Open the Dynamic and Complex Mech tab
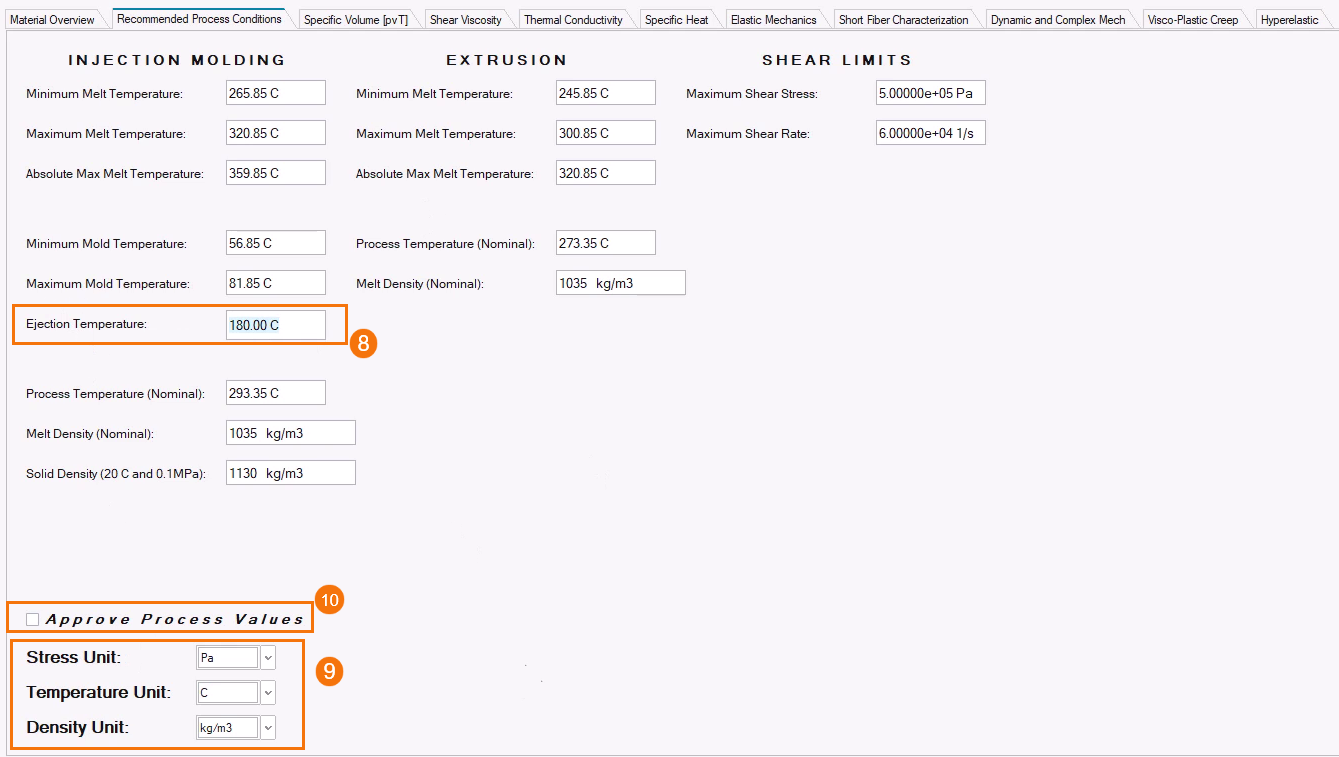 pos(1058,20)
